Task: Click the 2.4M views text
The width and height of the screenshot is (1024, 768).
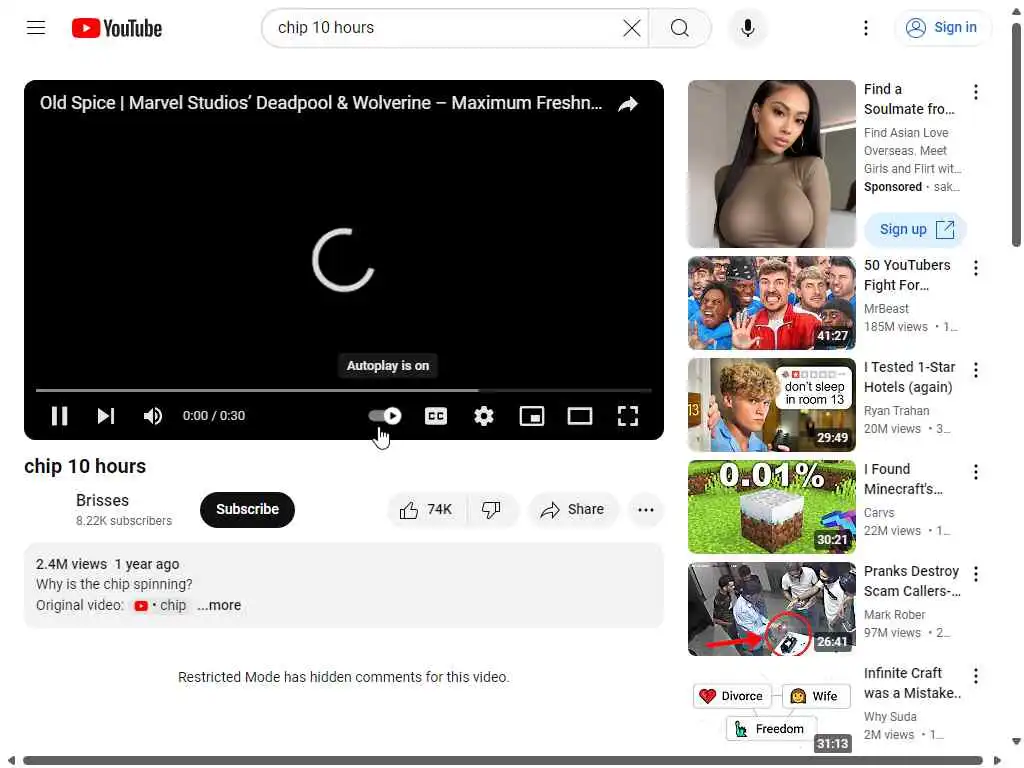Action: click(x=71, y=564)
